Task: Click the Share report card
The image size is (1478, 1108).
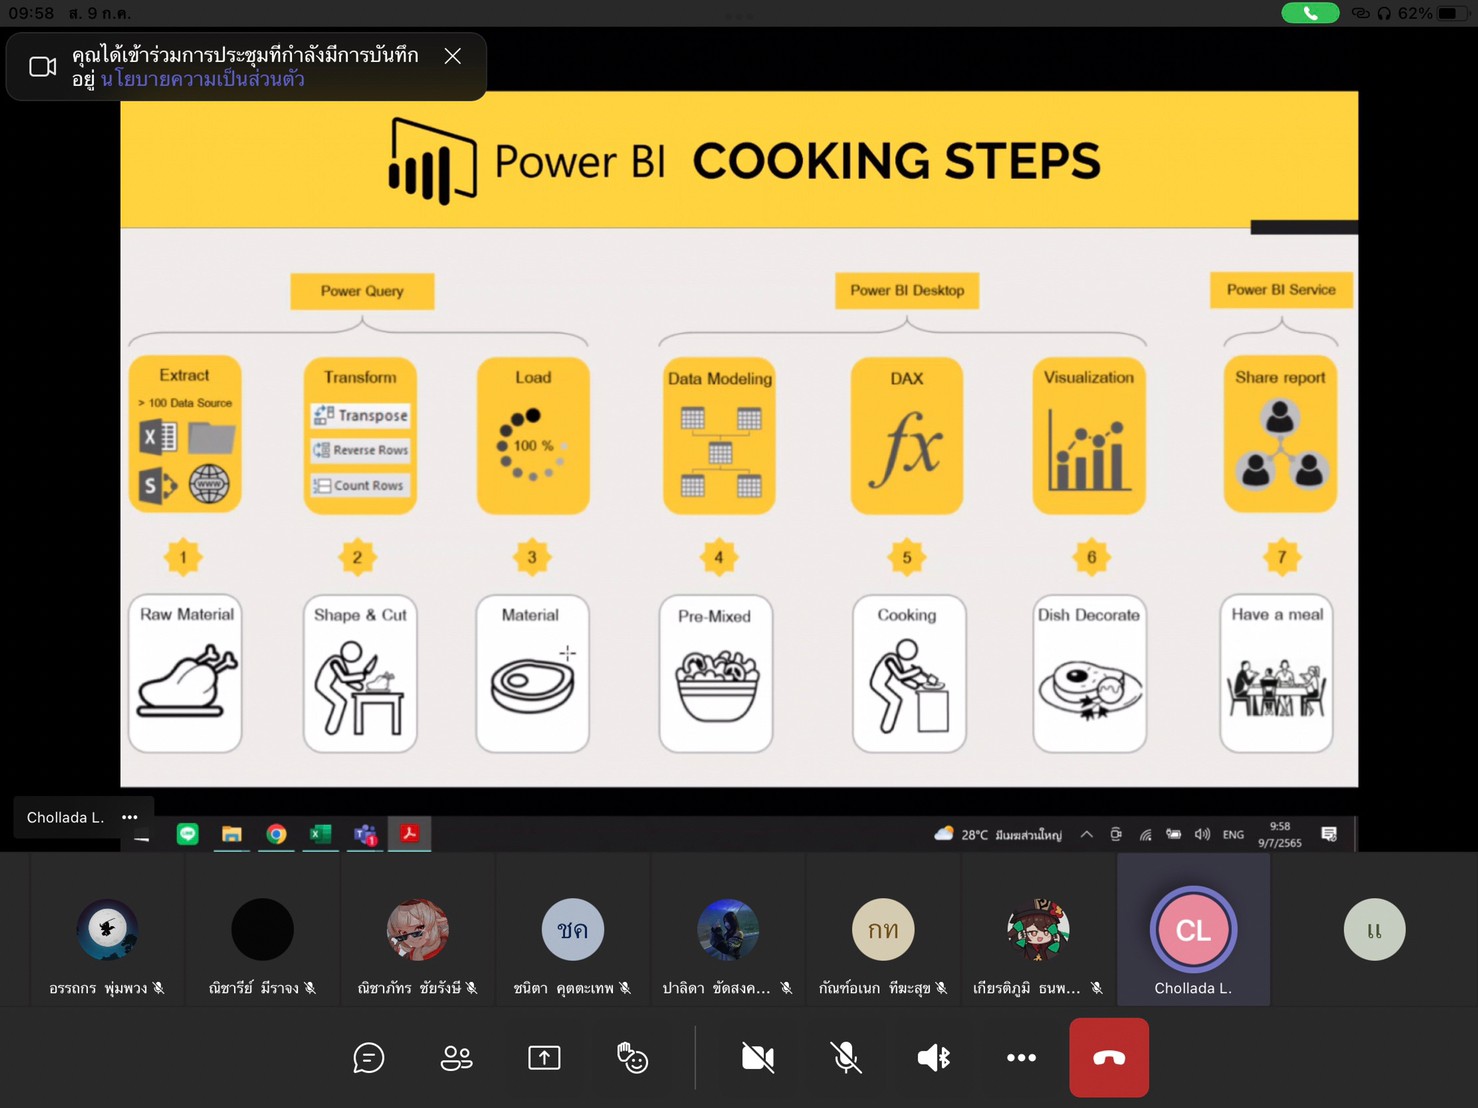Action: pos(1280,434)
